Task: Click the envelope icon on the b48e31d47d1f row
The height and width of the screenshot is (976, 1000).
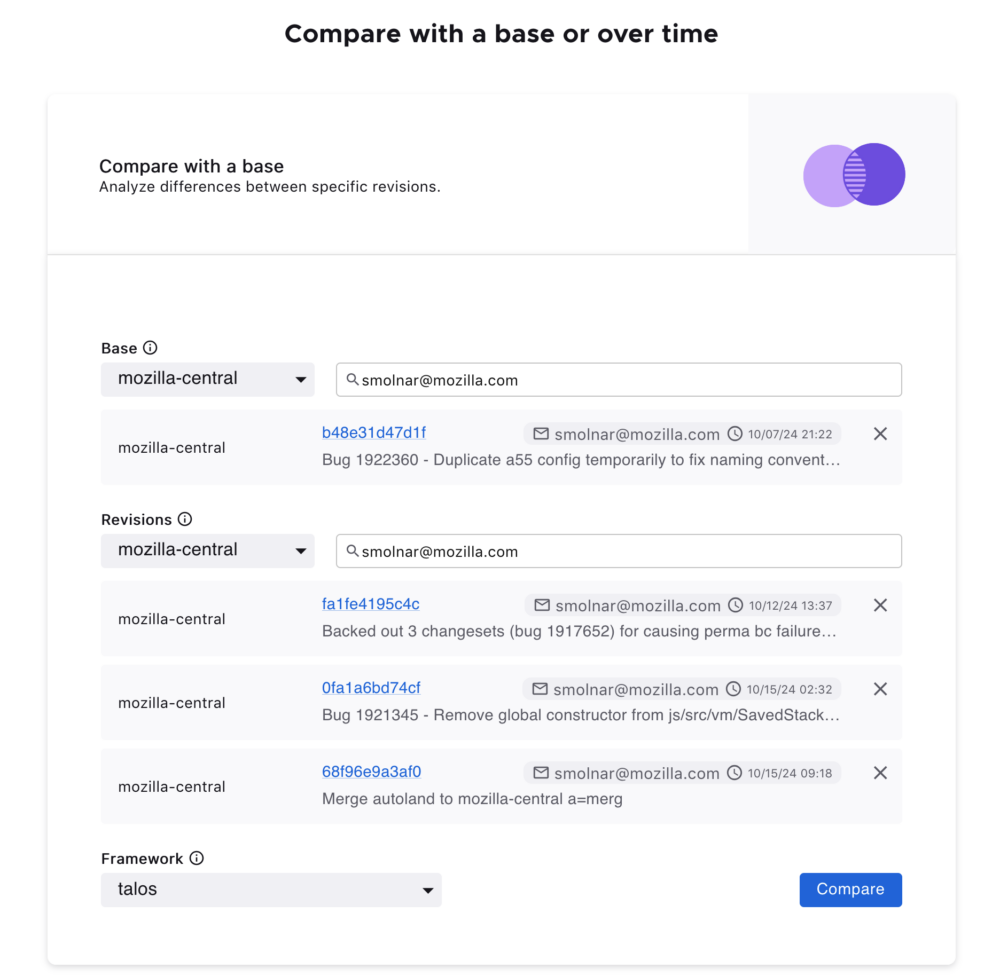Action: 540,434
